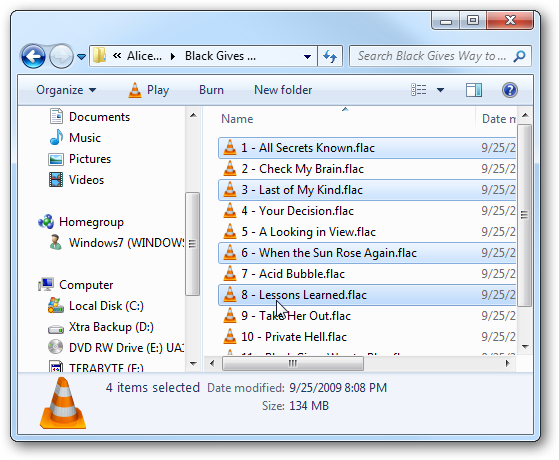This screenshot has width=559, height=460.
Task: Open Local Disk (C:)
Action: [96, 306]
